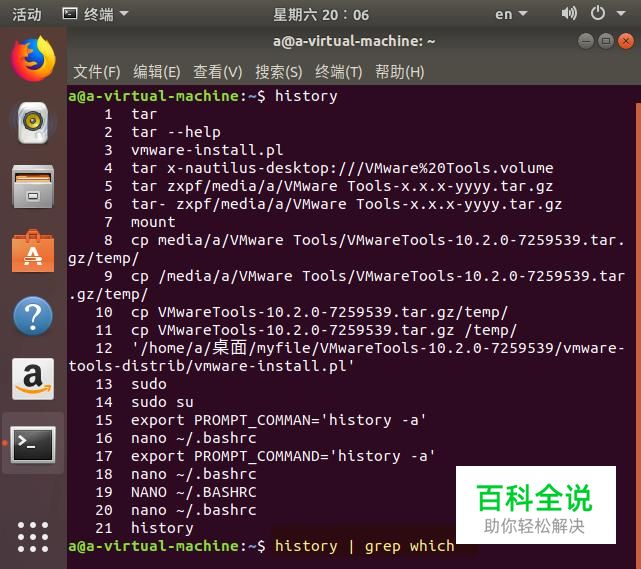Click the 活动 Activities button
The image size is (641, 569).
point(27,15)
